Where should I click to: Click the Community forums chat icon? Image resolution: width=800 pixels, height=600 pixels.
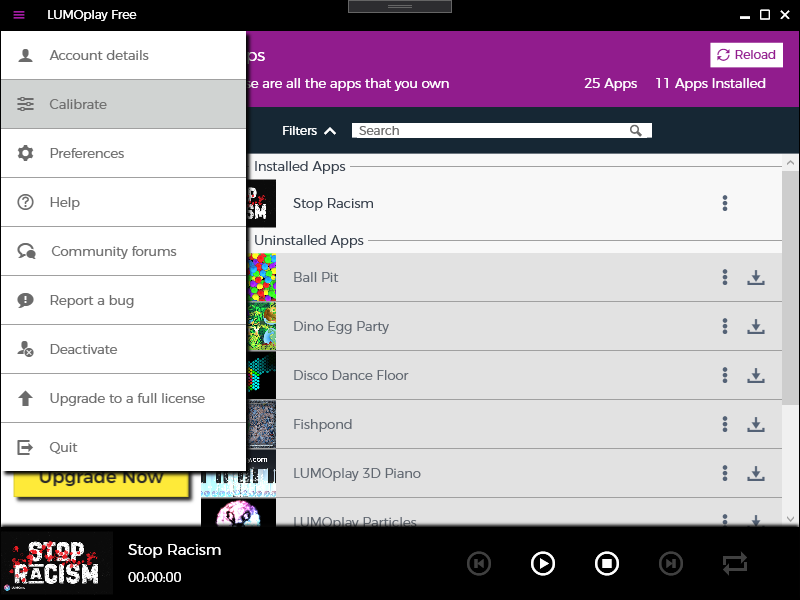pos(27,251)
